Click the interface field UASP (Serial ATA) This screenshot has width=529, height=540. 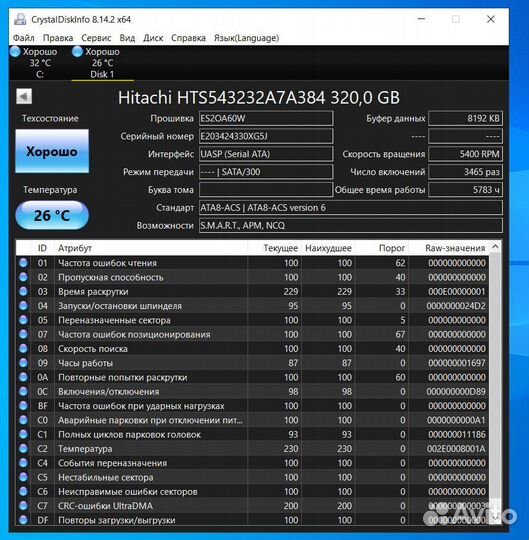click(x=266, y=154)
